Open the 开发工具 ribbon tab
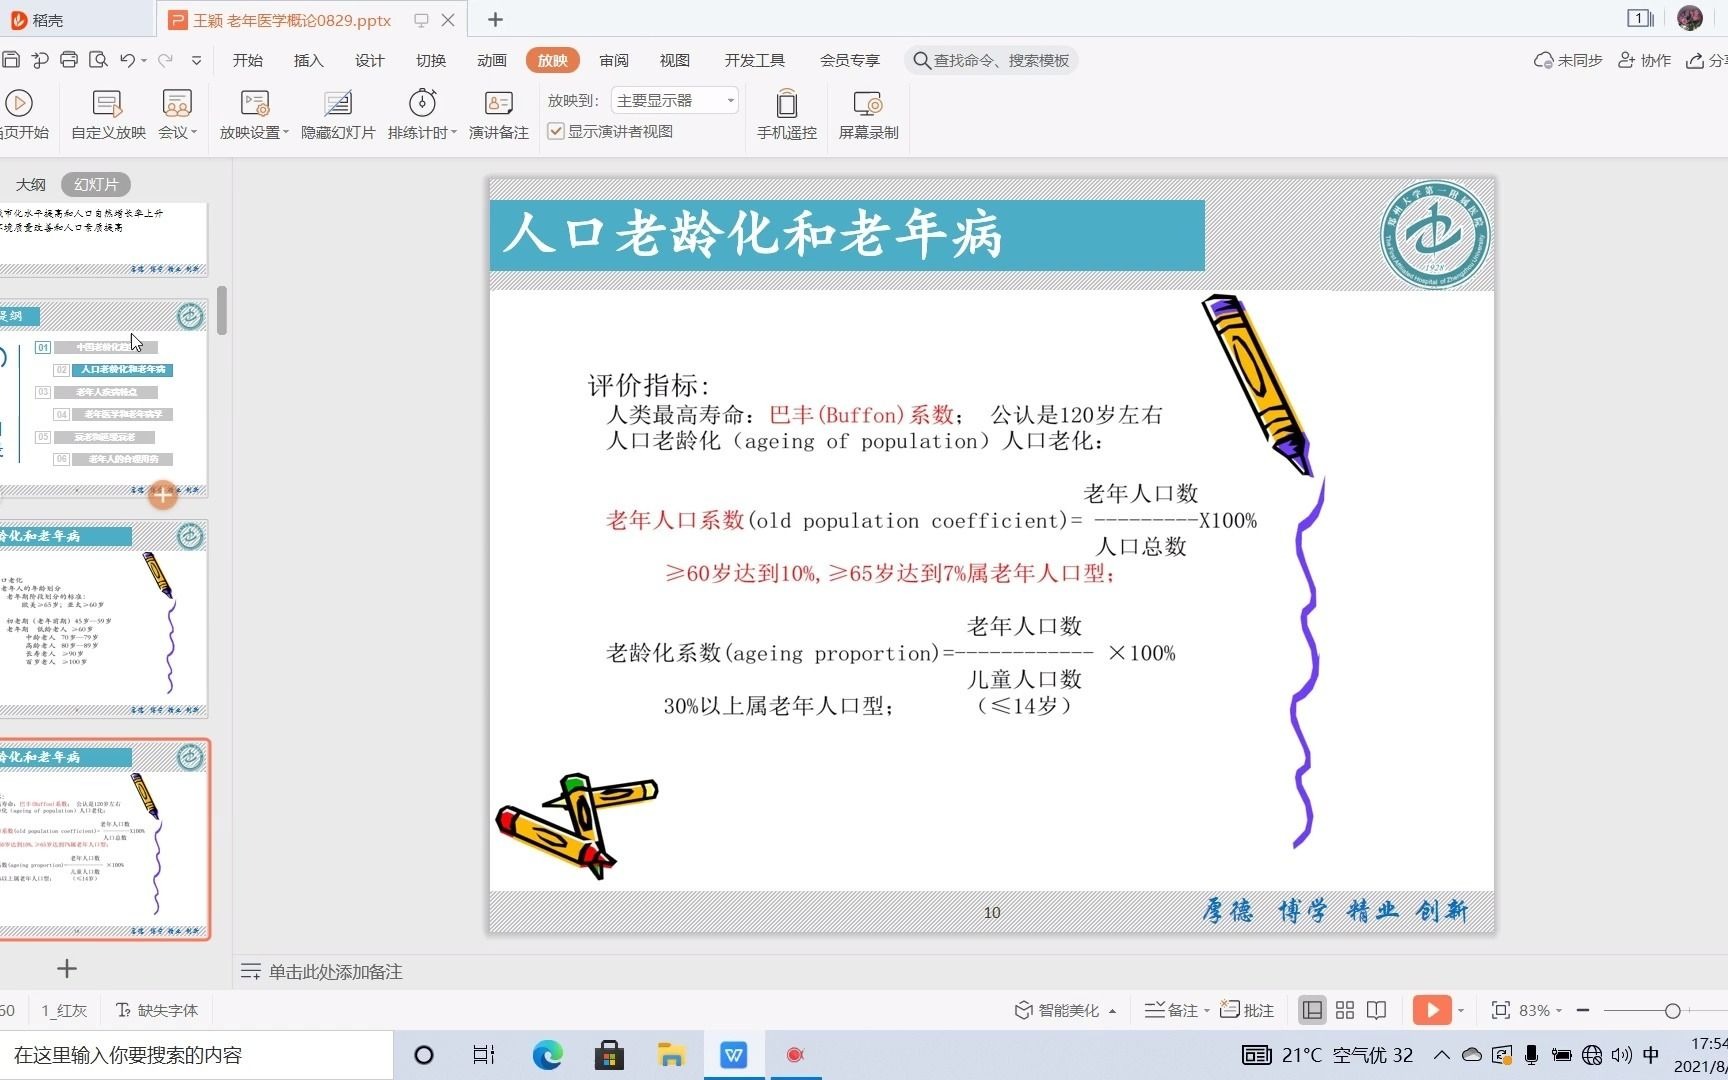 click(755, 60)
